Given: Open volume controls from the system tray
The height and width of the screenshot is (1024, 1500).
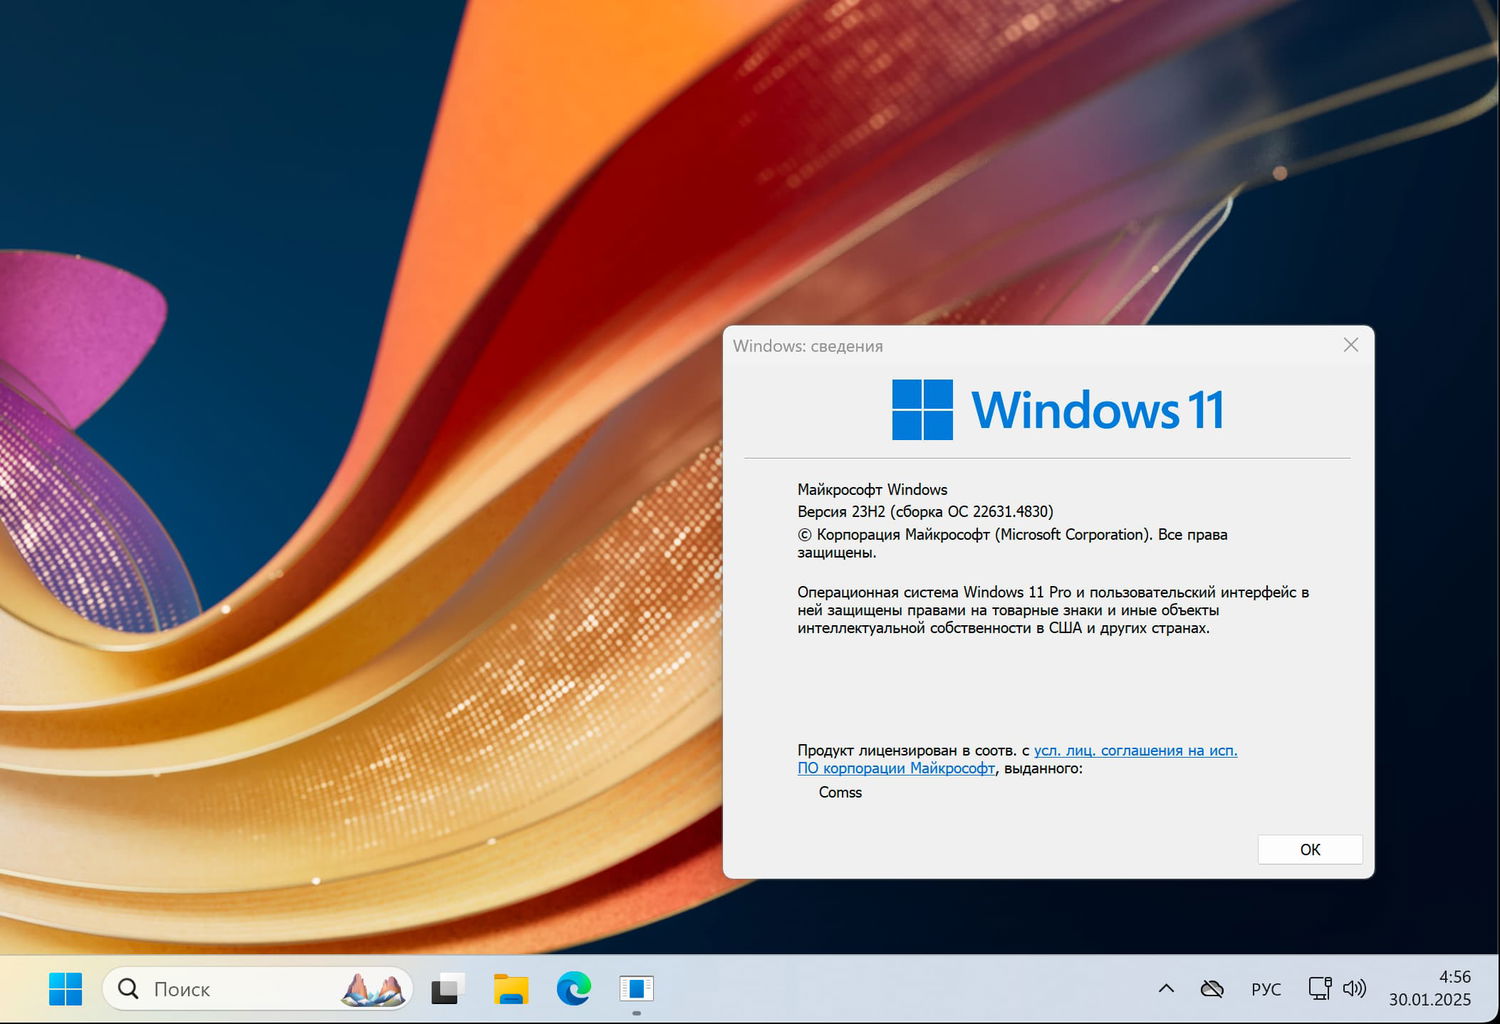Looking at the screenshot, I should click(1356, 988).
